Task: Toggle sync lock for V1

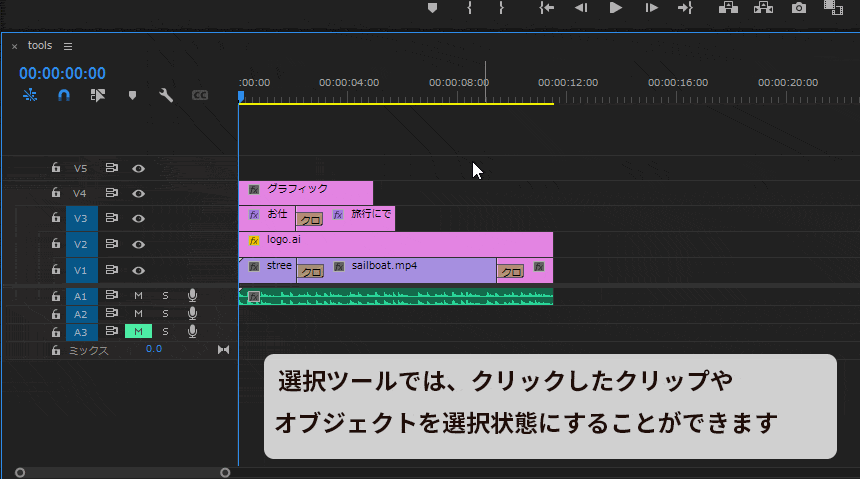Action: (112, 269)
